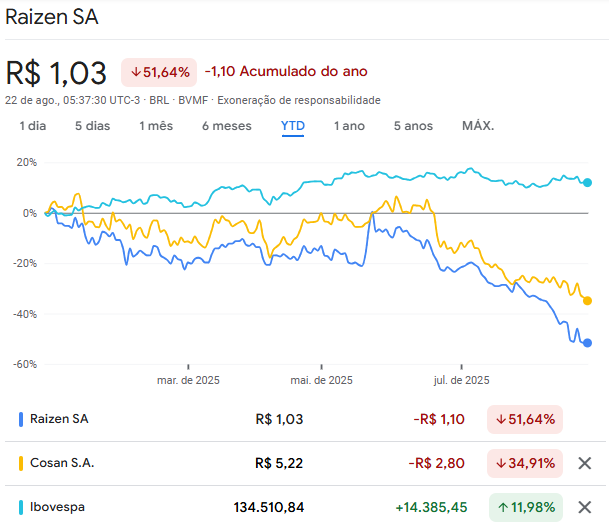The height and width of the screenshot is (526, 609).
Task: Click the blue Raizen endpoint dot on chart
Action: (587, 343)
